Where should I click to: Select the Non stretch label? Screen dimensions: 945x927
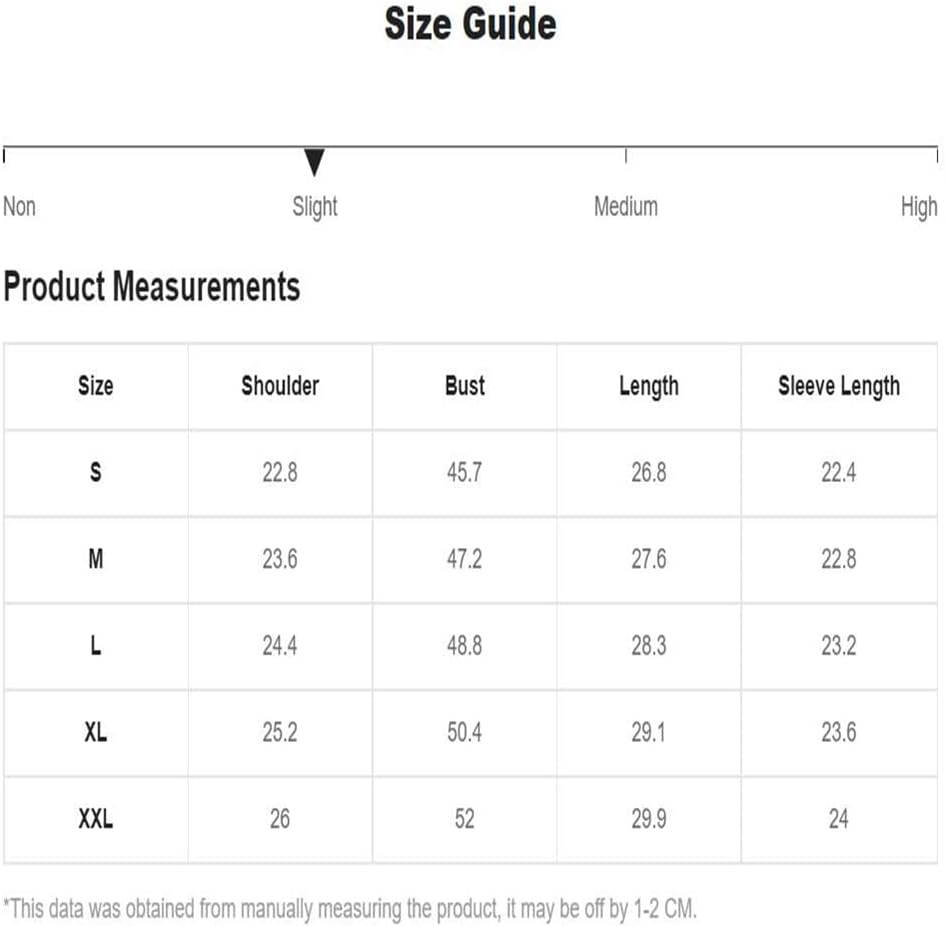coord(19,207)
